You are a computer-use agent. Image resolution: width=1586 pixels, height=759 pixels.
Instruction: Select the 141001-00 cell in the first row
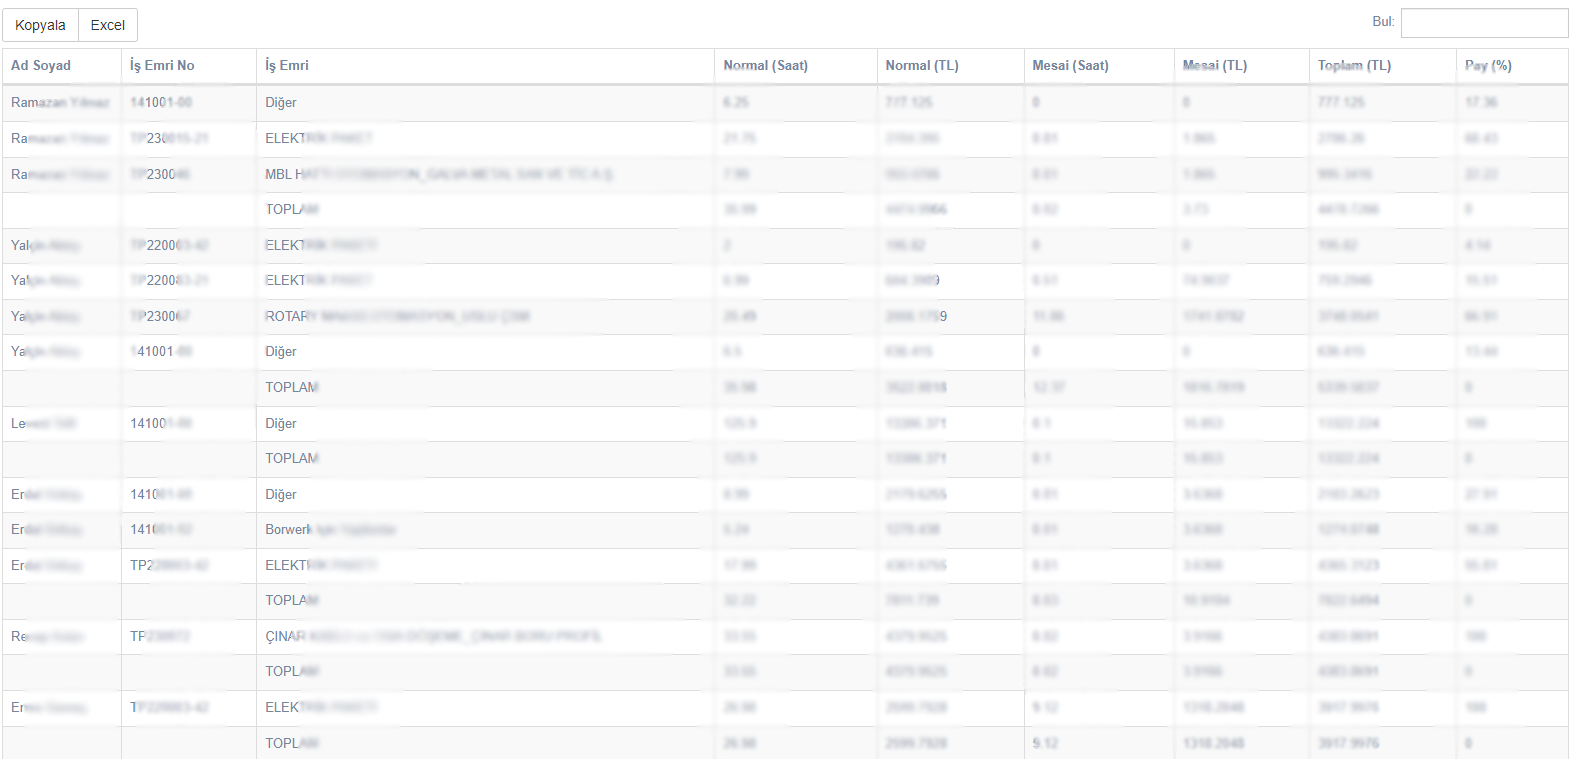(x=161, y=102)
